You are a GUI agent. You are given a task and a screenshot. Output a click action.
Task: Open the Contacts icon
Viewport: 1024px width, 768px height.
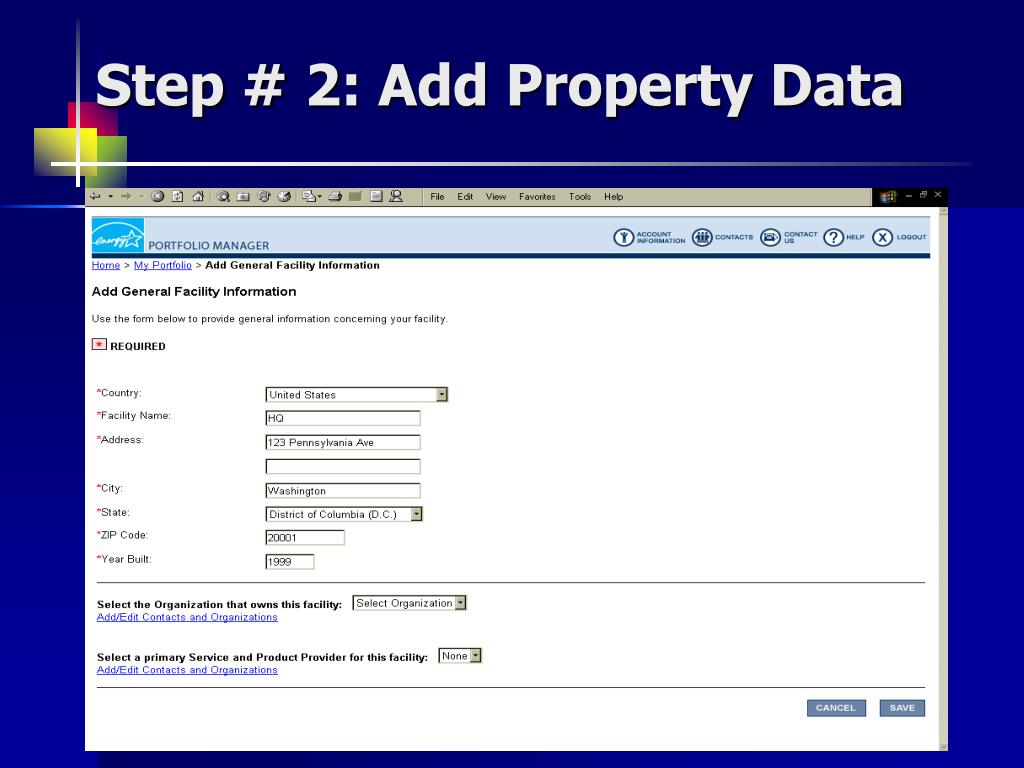pyautogui.click(x=702, y=238)
